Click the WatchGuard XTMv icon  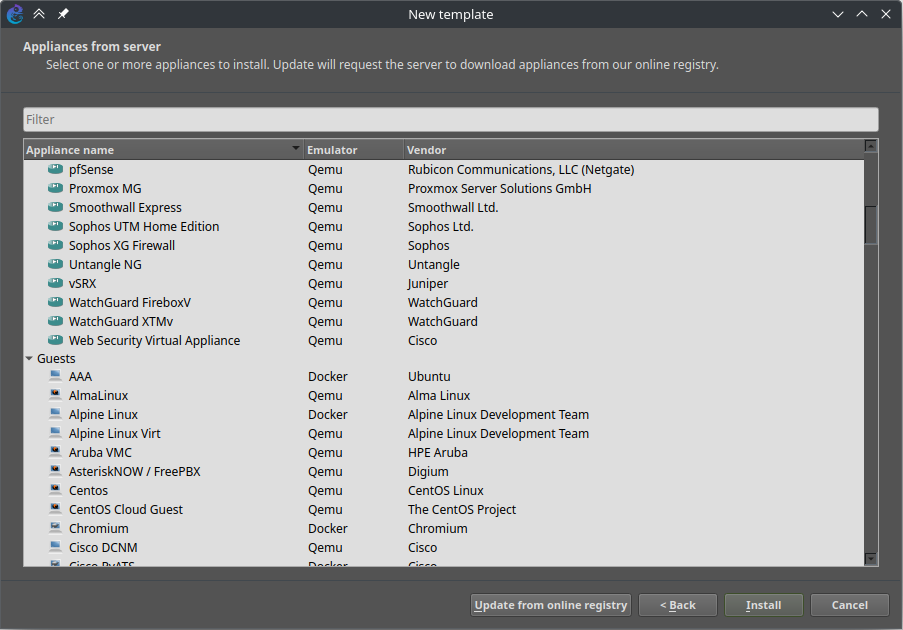tap(55, 321)
